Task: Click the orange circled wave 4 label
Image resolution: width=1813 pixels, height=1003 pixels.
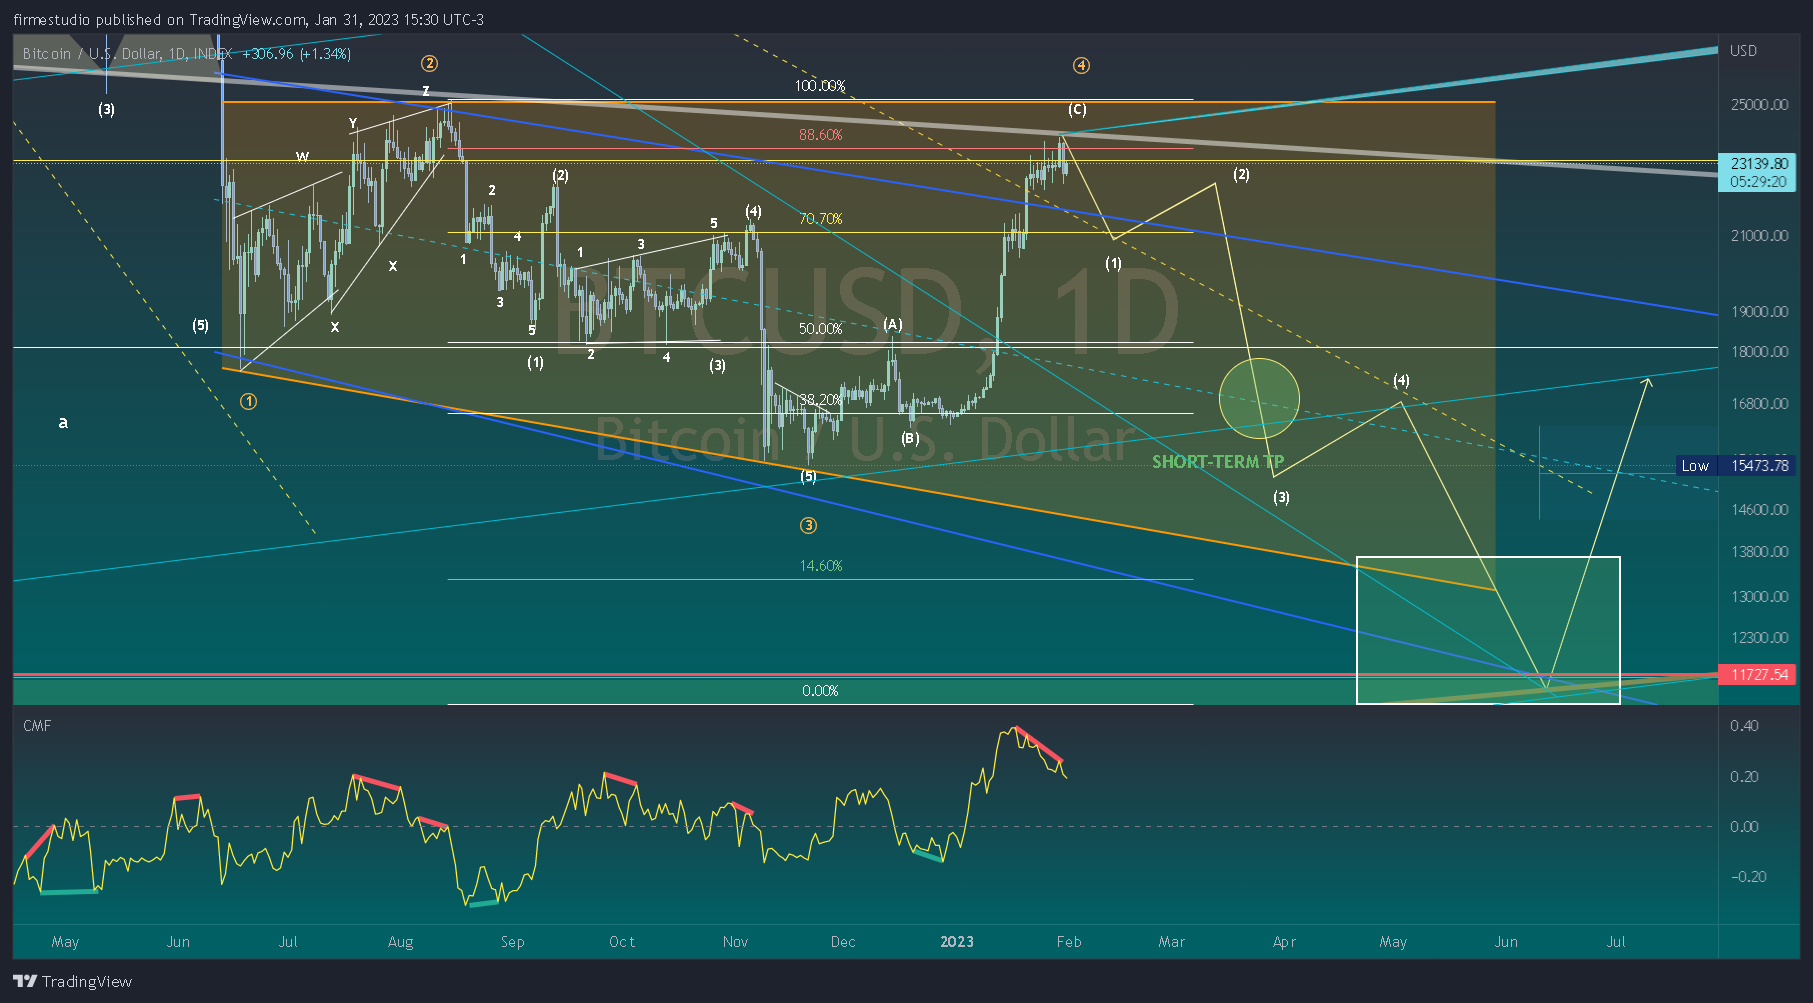Action: (1081, 66)
